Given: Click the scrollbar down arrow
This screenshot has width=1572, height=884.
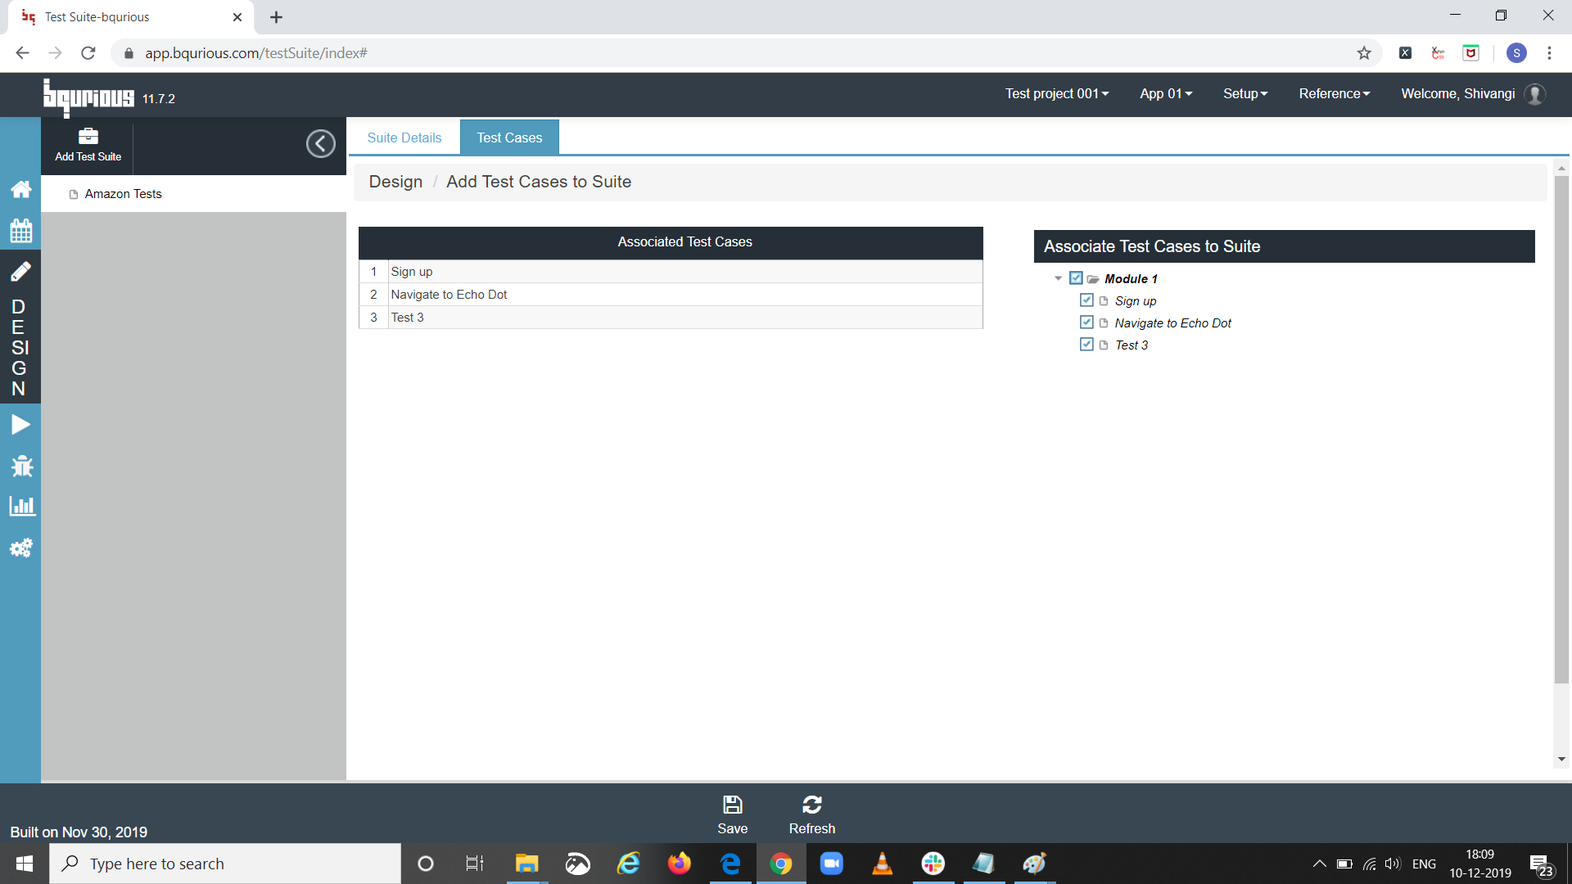Looking at the screenshot, I should click(x=1561, y=760).
